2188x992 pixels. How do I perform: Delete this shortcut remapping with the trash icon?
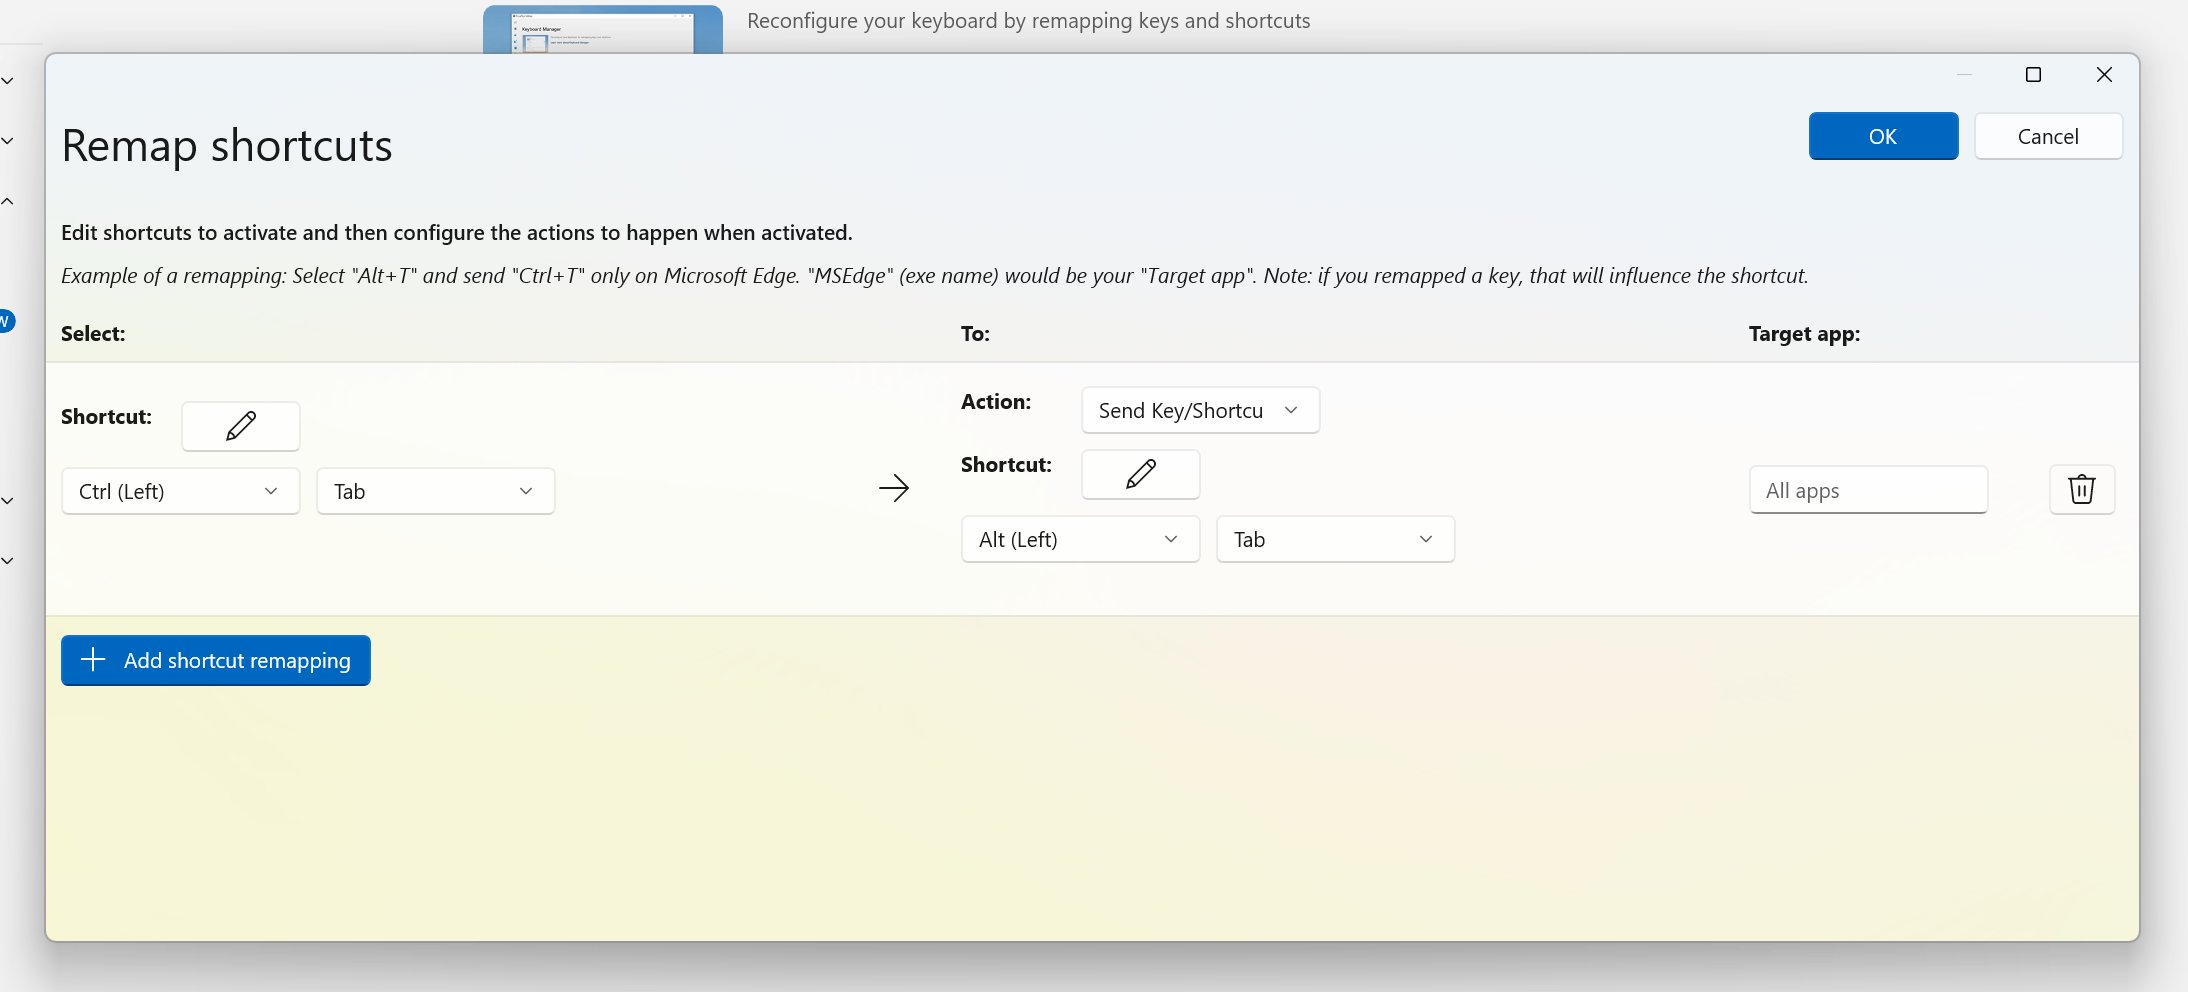tap(2081, 489)
